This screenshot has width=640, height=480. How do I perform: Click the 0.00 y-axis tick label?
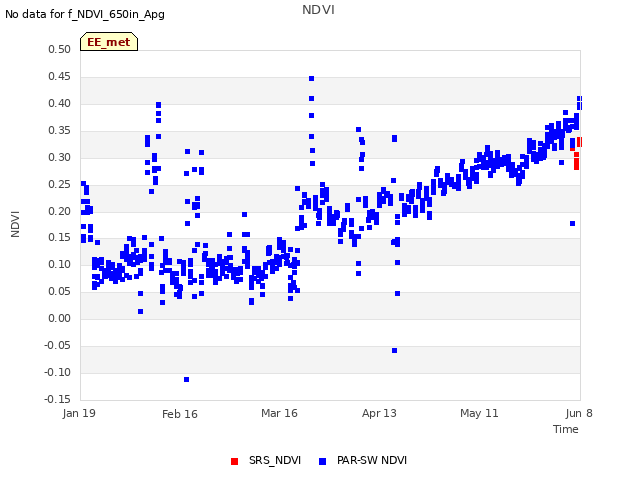[x=59, y=318]
